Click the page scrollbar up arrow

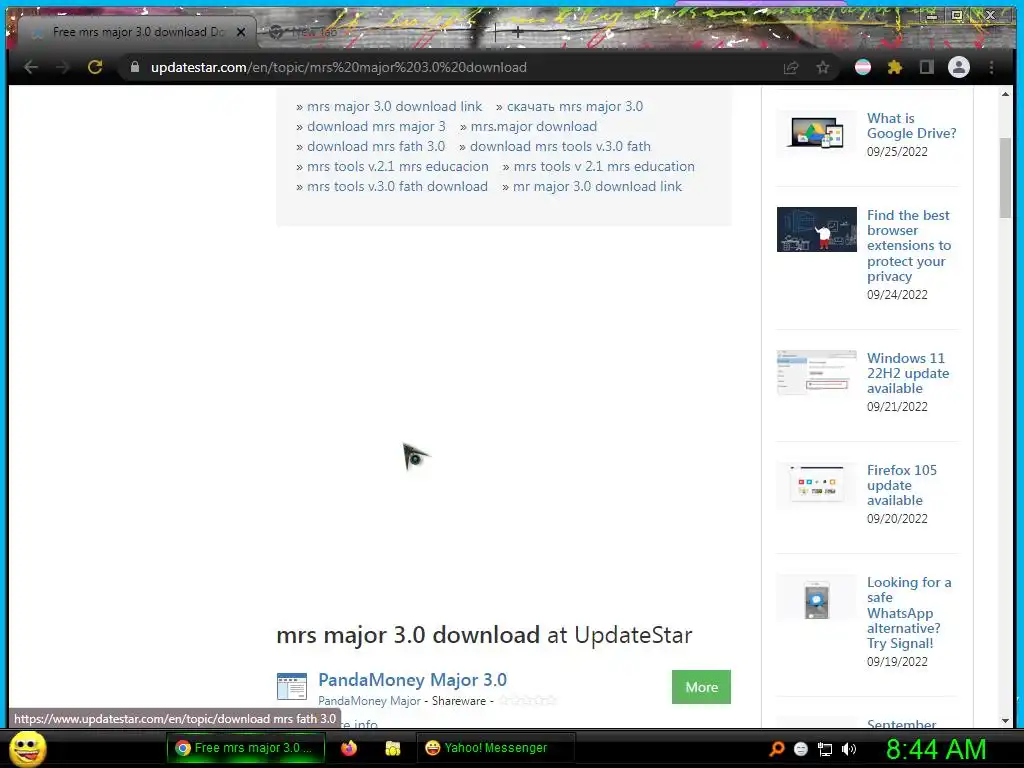coord(1005,95)
